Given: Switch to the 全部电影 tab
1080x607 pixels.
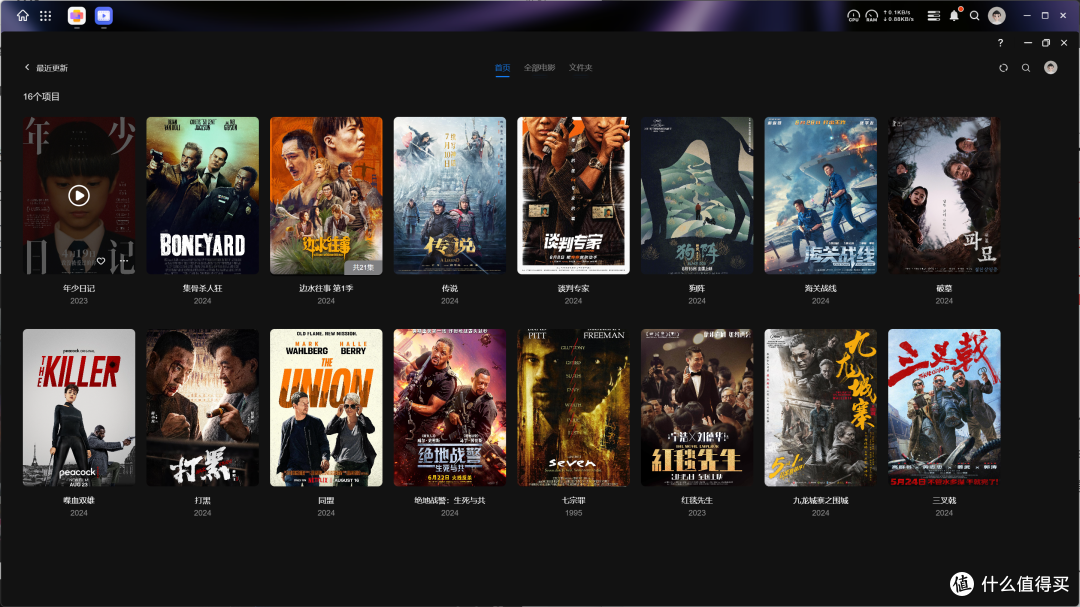Looking at the screenshot, I should pos(539,68).
